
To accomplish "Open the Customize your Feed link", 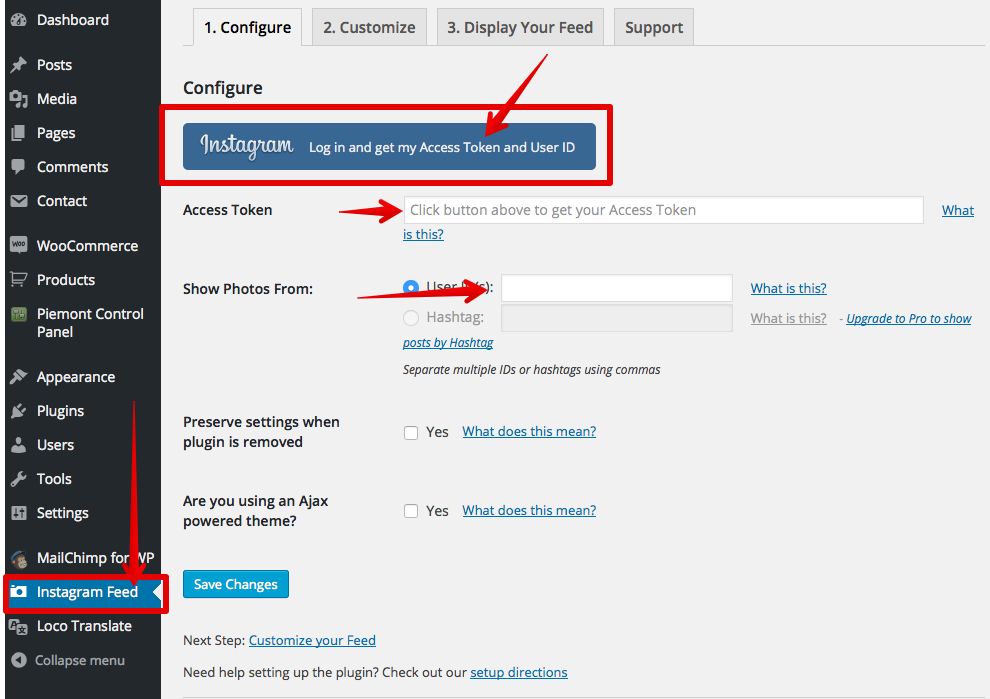I will click(312, 640).
